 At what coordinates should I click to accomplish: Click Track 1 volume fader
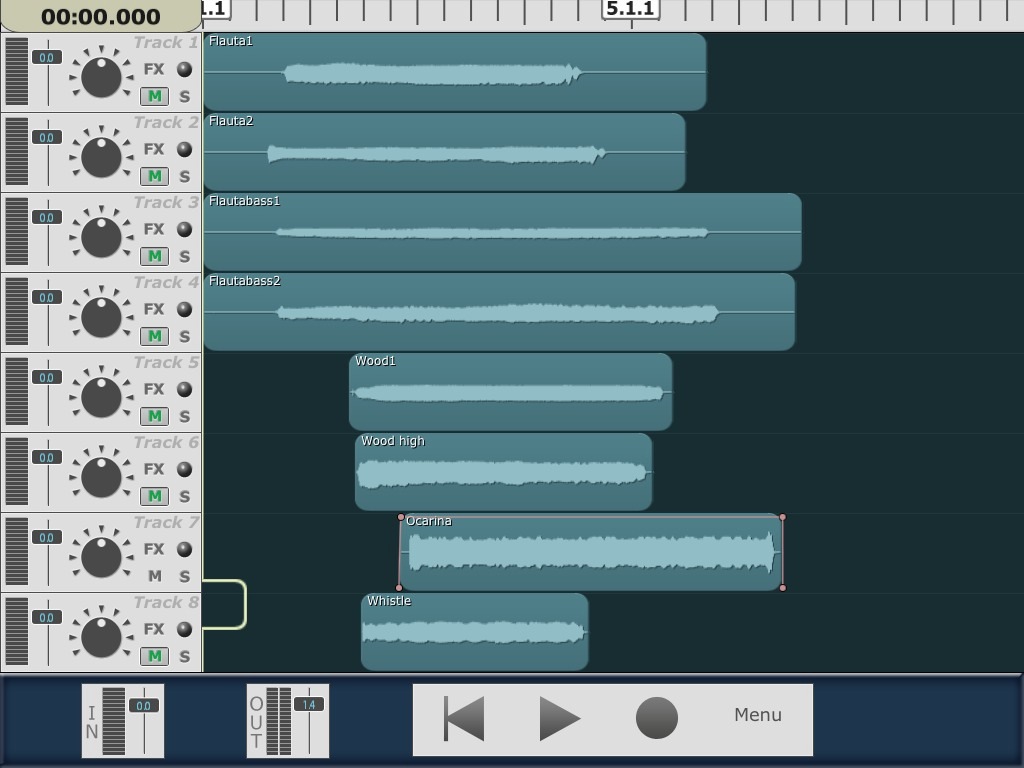47,57
